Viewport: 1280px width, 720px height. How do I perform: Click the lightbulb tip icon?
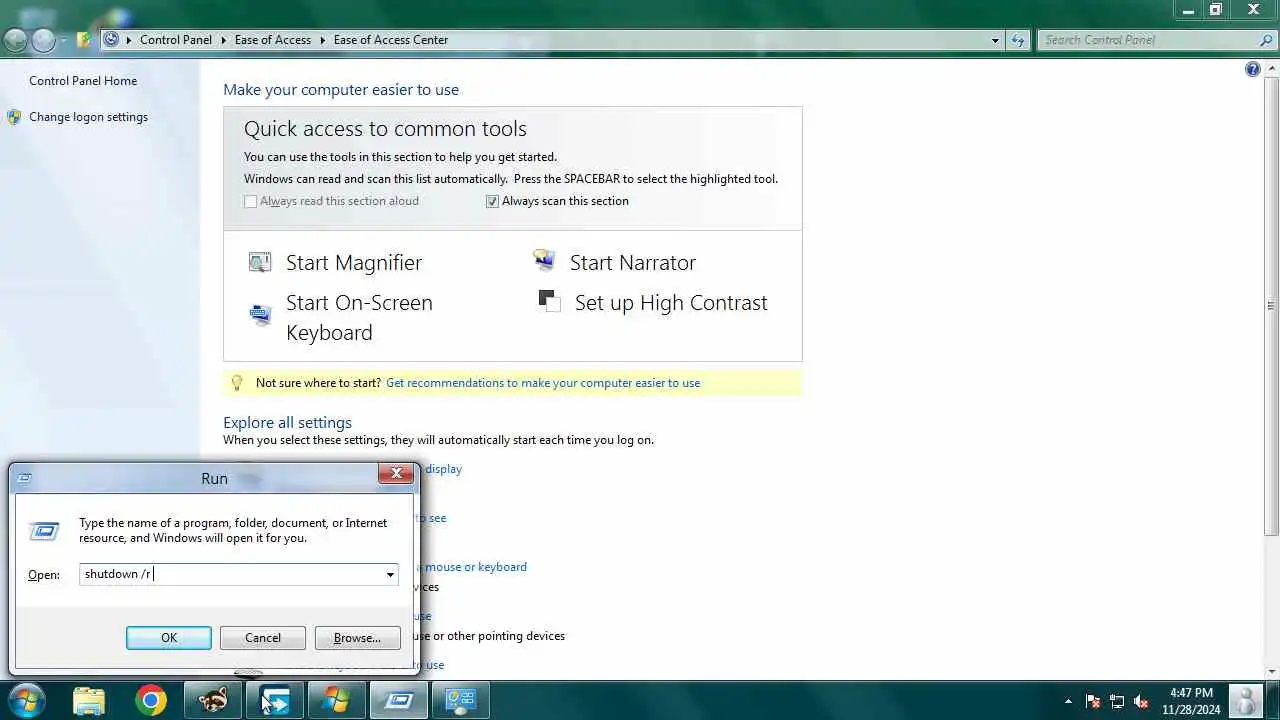point(237,382)
